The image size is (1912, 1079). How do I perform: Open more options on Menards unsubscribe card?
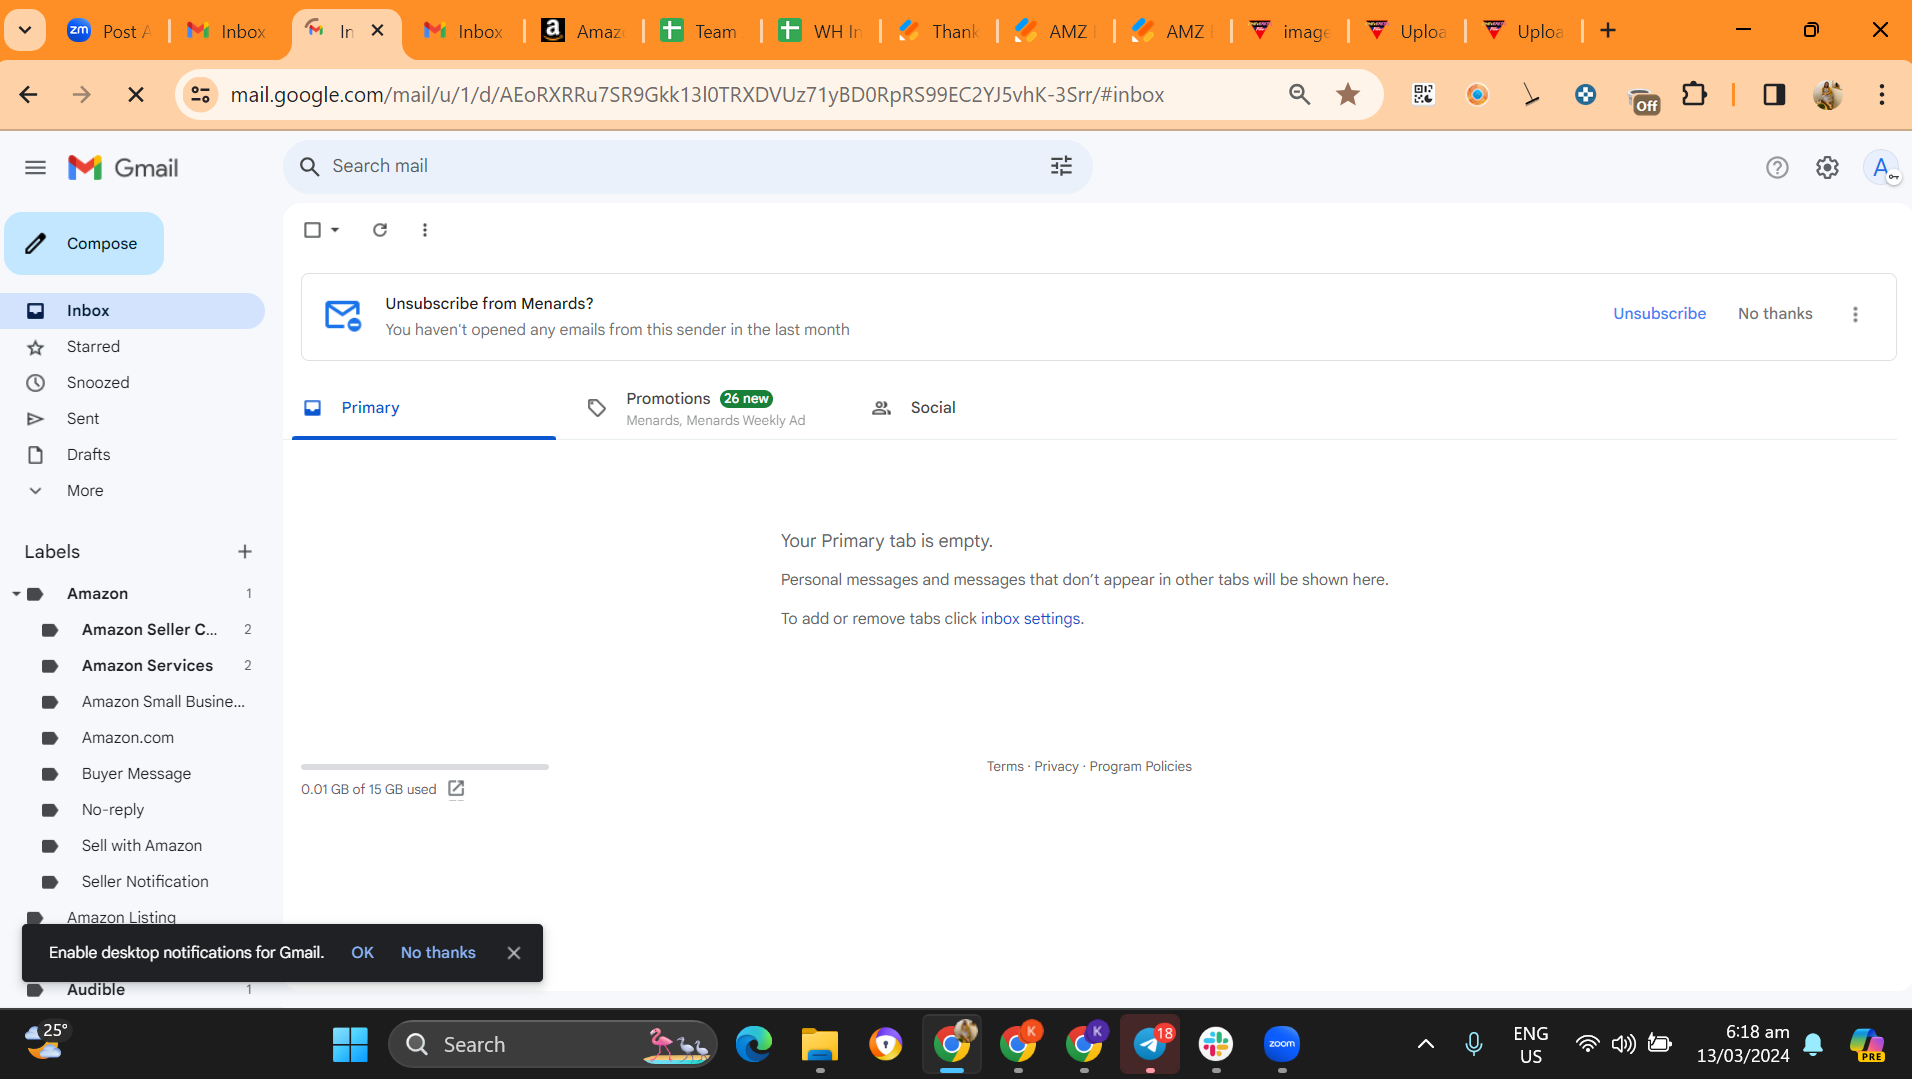(x=1855, y=314)
